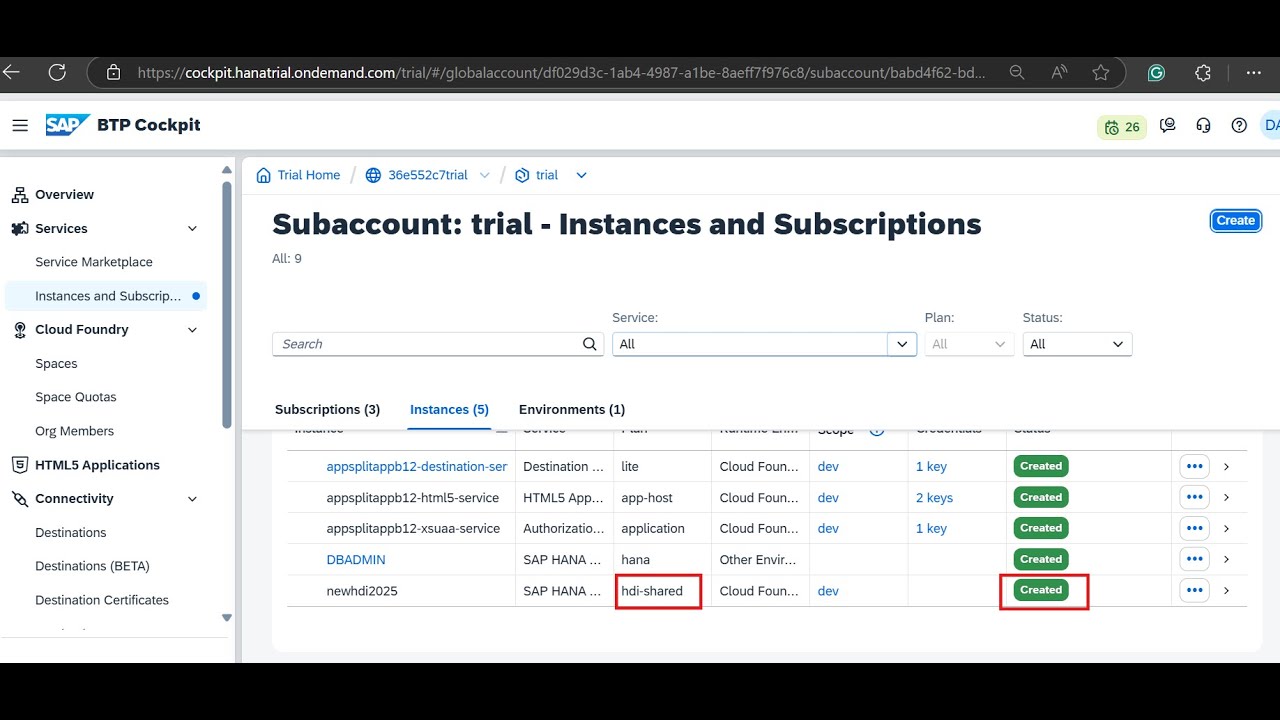Open Service Marketplace in sidebar
The image size is (1280, 720).
(x=94, y=262)
